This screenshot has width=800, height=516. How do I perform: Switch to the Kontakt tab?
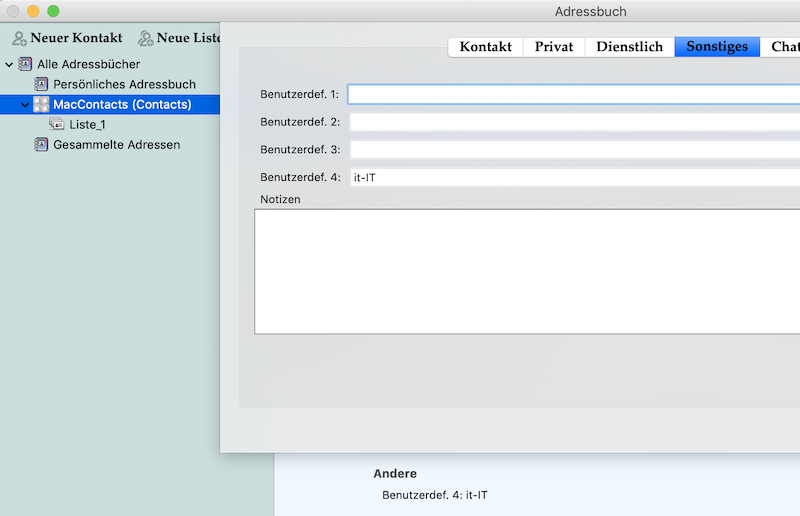tap(485, 46)
